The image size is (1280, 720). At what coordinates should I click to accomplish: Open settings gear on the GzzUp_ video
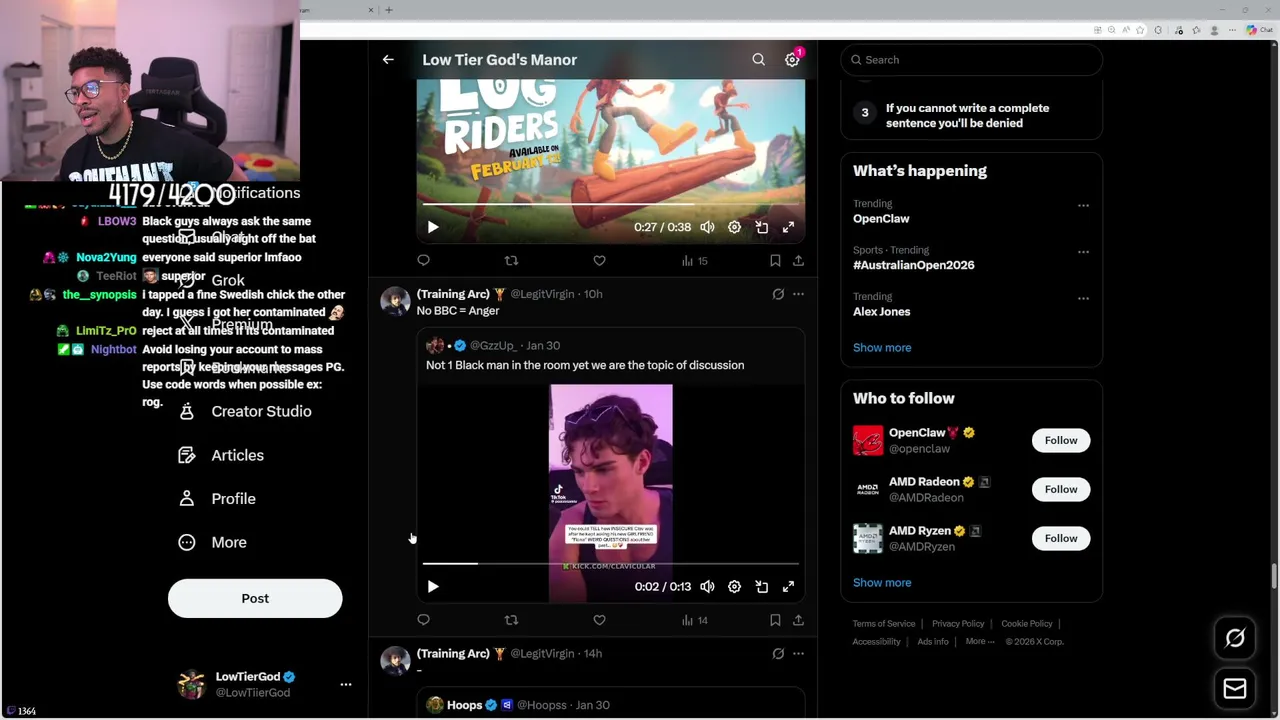pos(734,587)
